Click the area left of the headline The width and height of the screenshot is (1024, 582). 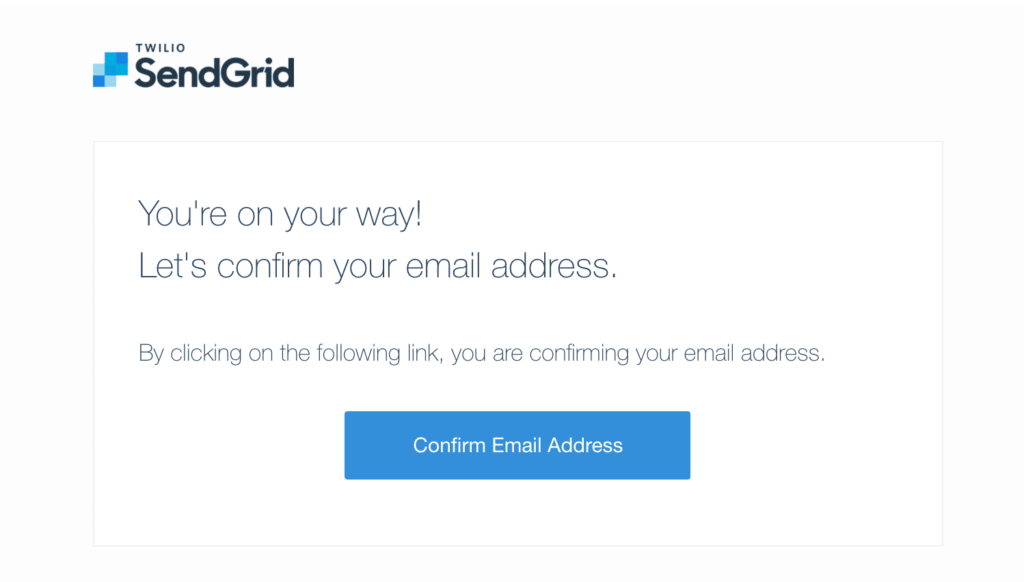(x=115, y=213)
